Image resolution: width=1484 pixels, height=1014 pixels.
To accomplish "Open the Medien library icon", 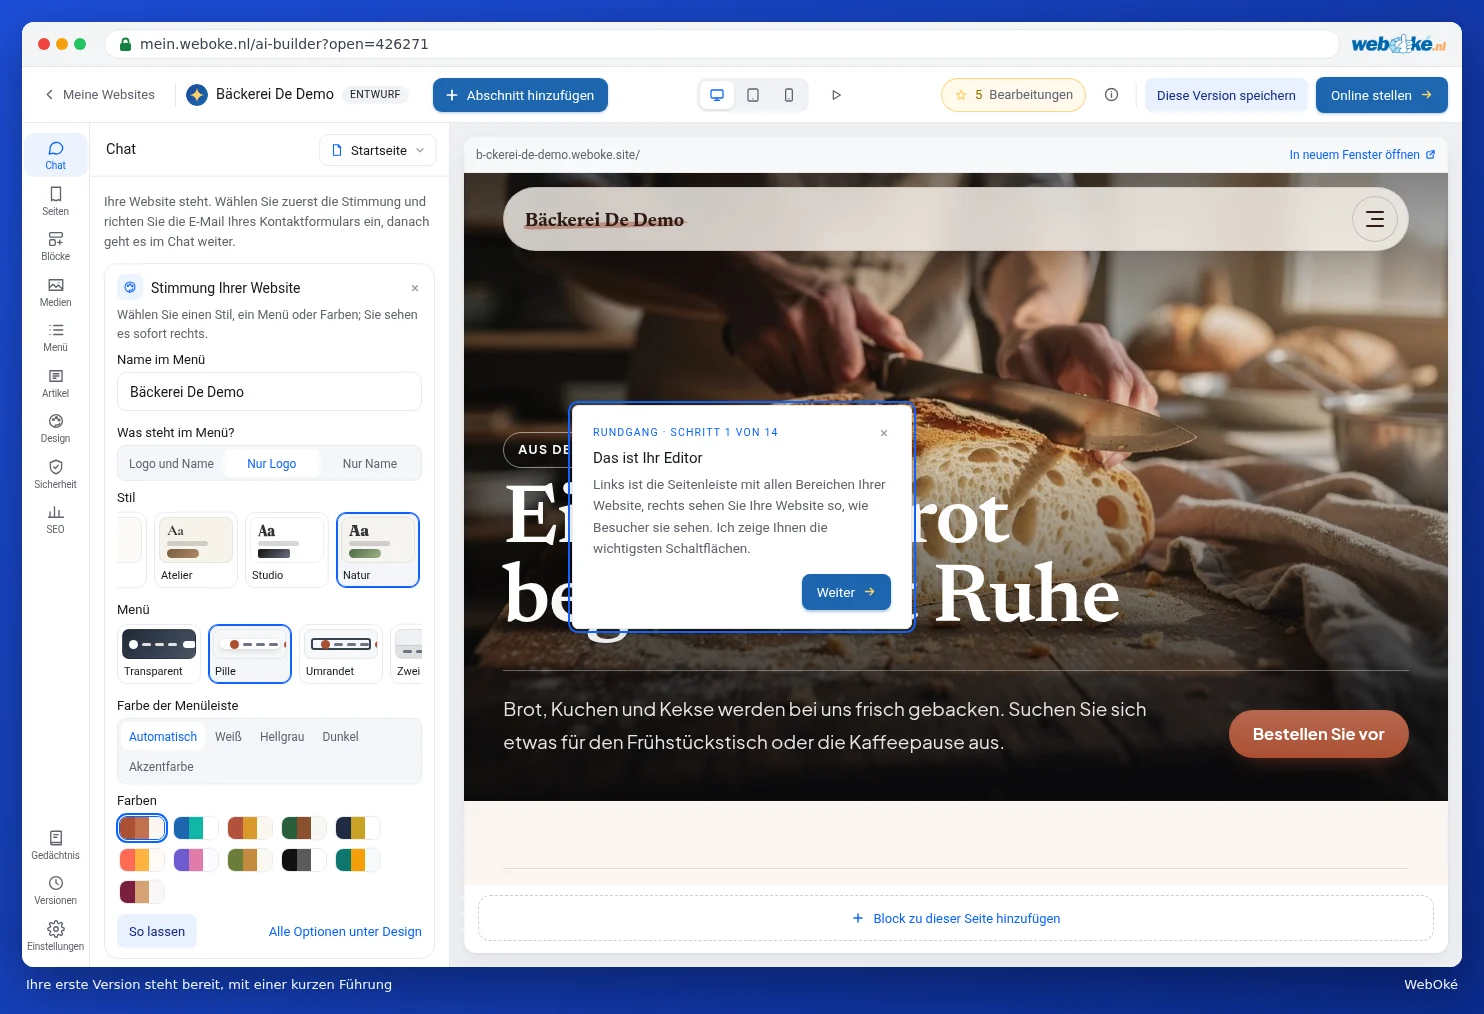I will point(55,292).
